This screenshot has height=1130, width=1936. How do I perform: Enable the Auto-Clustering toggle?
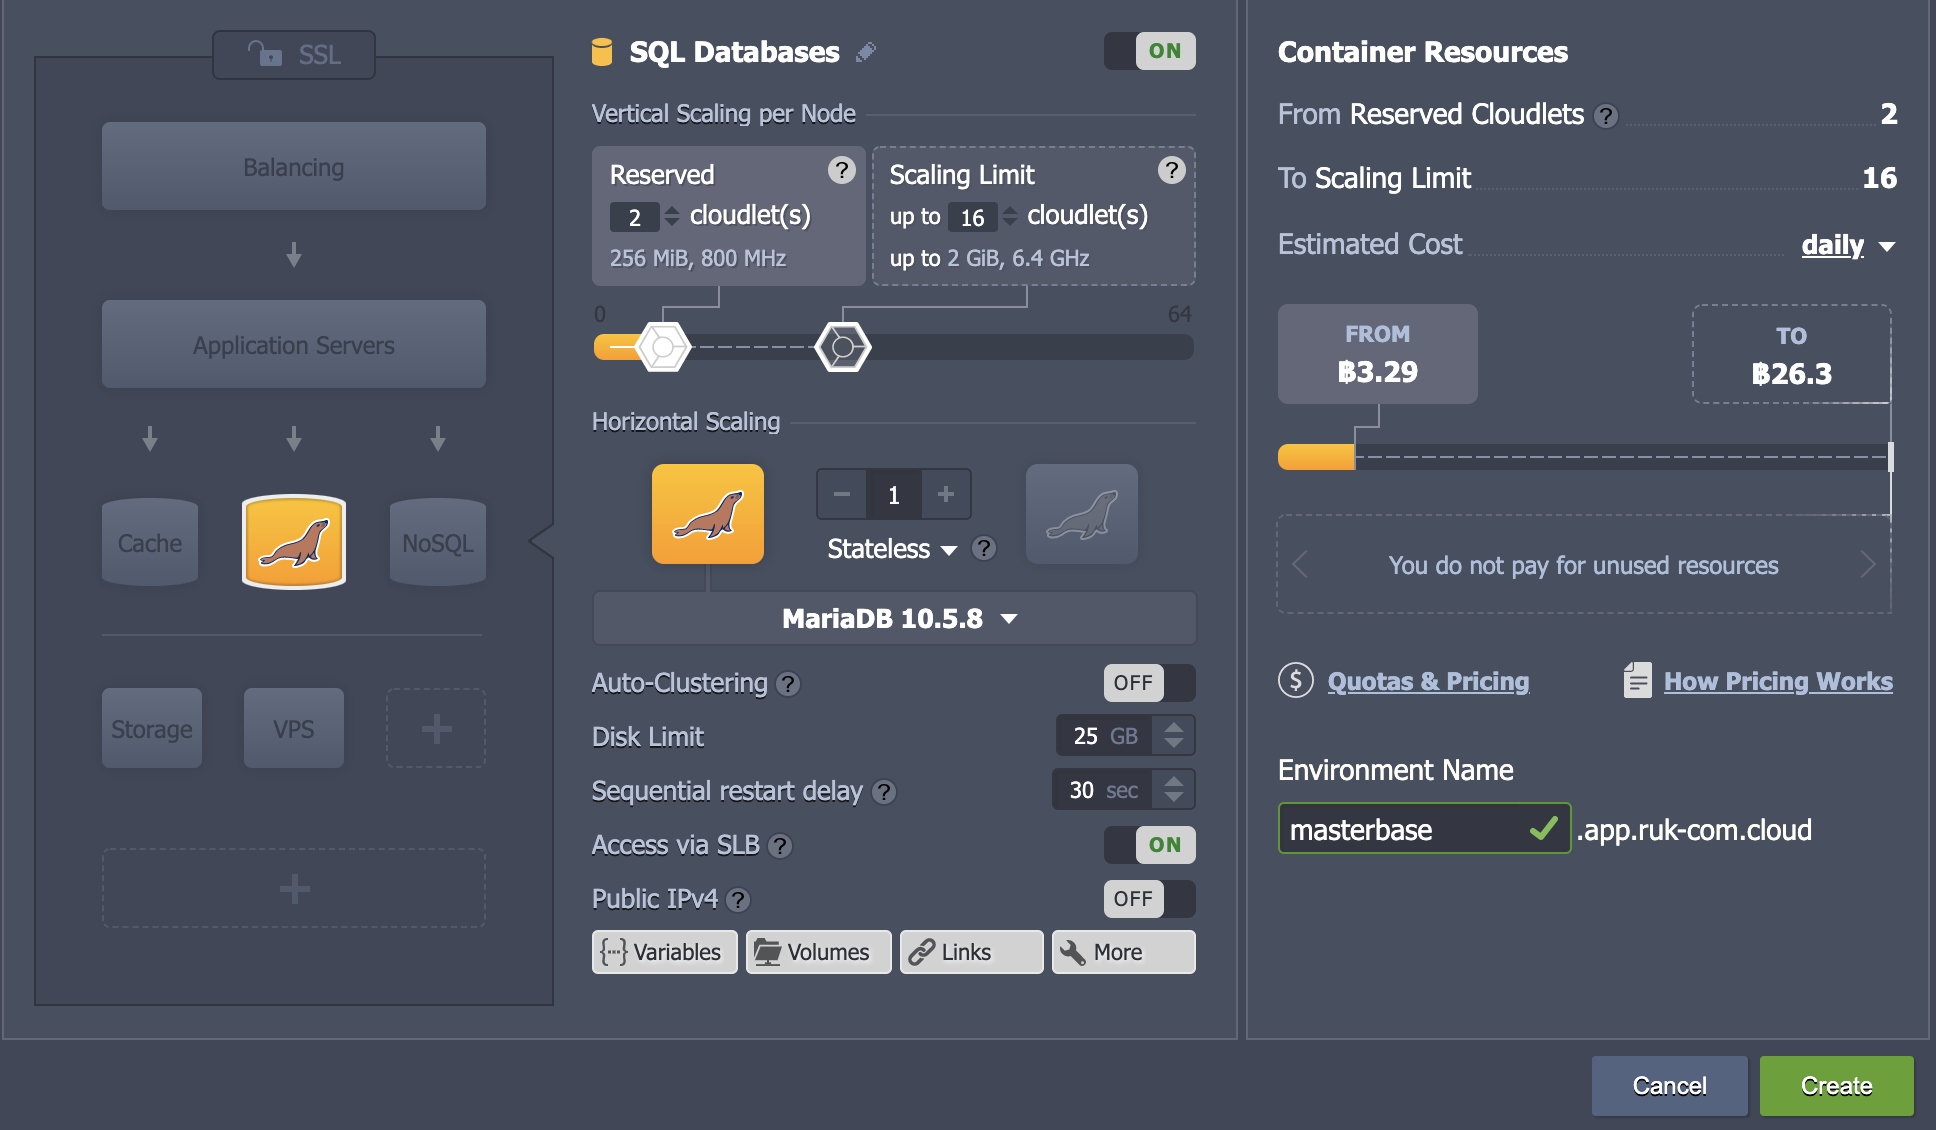1150,683
